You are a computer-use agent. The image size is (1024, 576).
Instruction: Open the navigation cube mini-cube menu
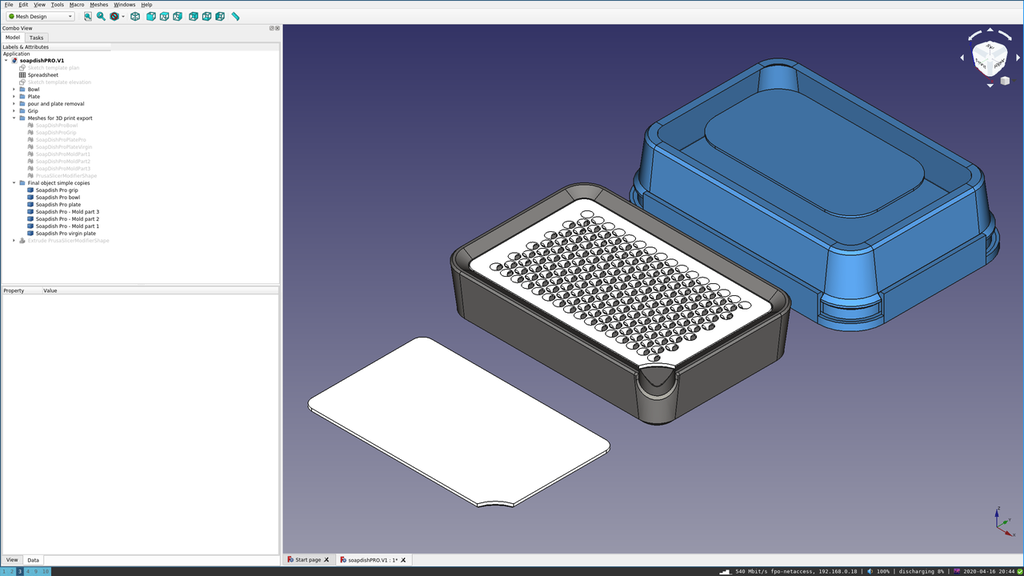click(x=1005, y=80)
